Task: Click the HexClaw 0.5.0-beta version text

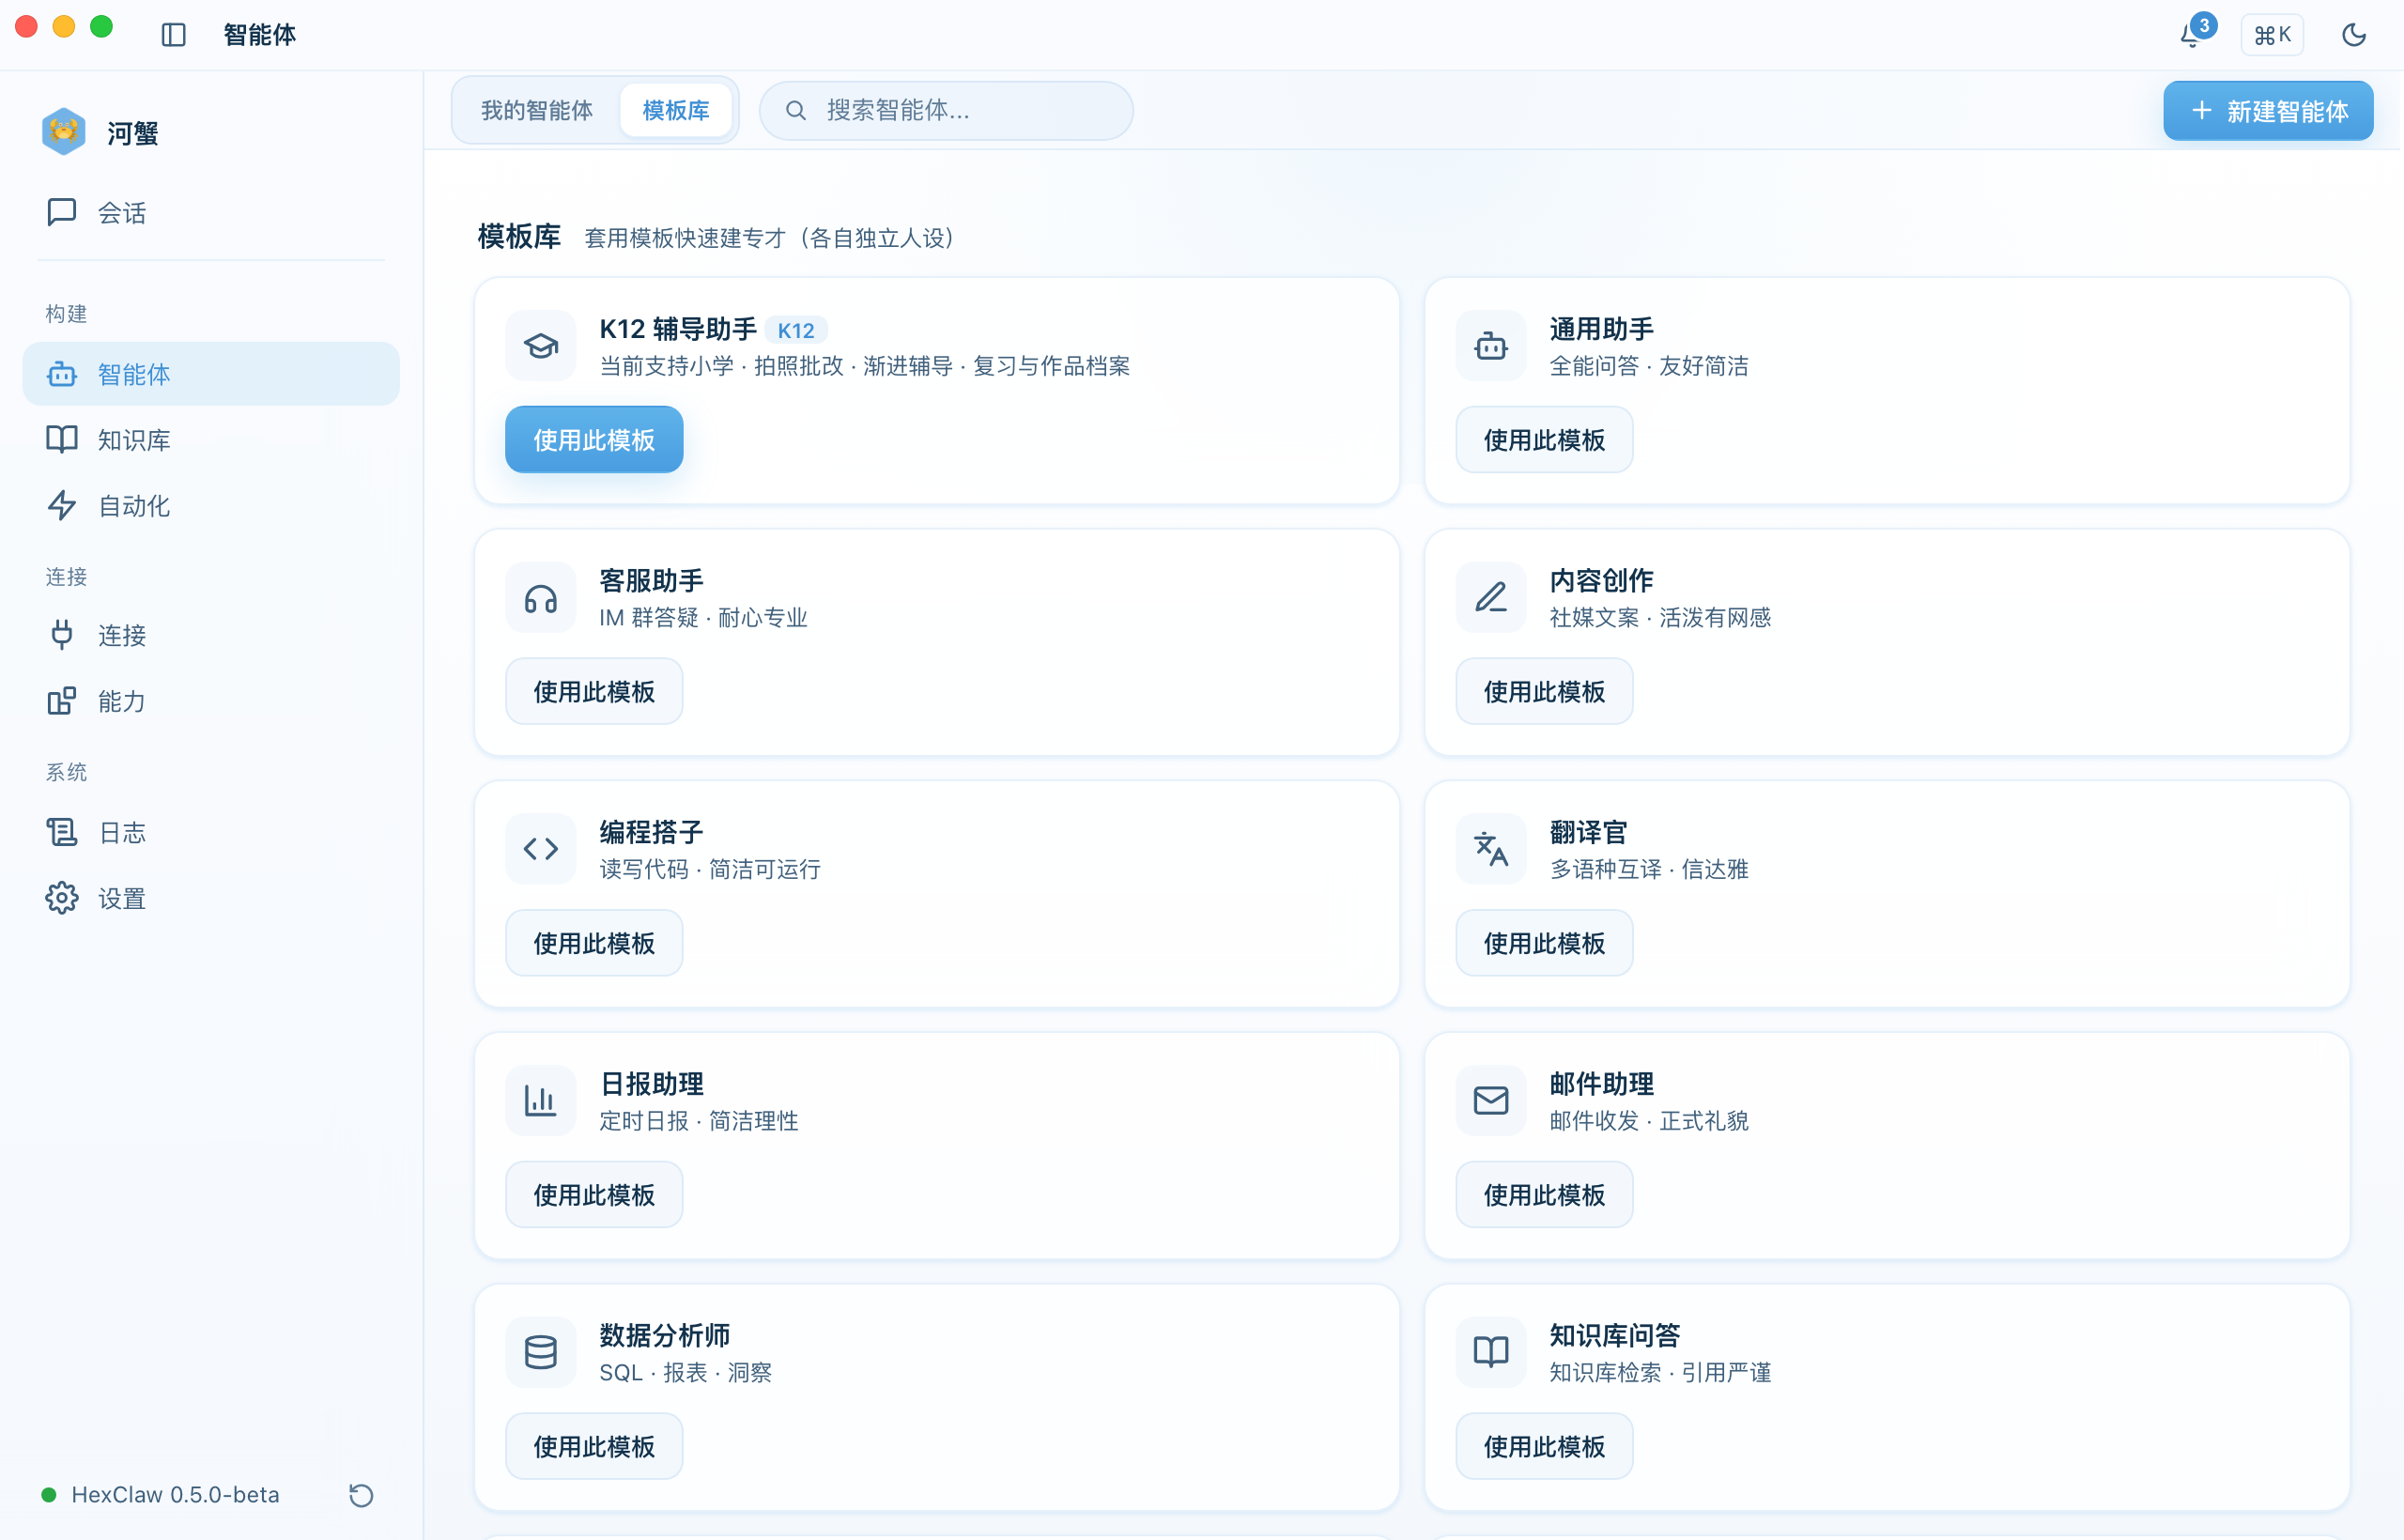Action: [175, 1495]
